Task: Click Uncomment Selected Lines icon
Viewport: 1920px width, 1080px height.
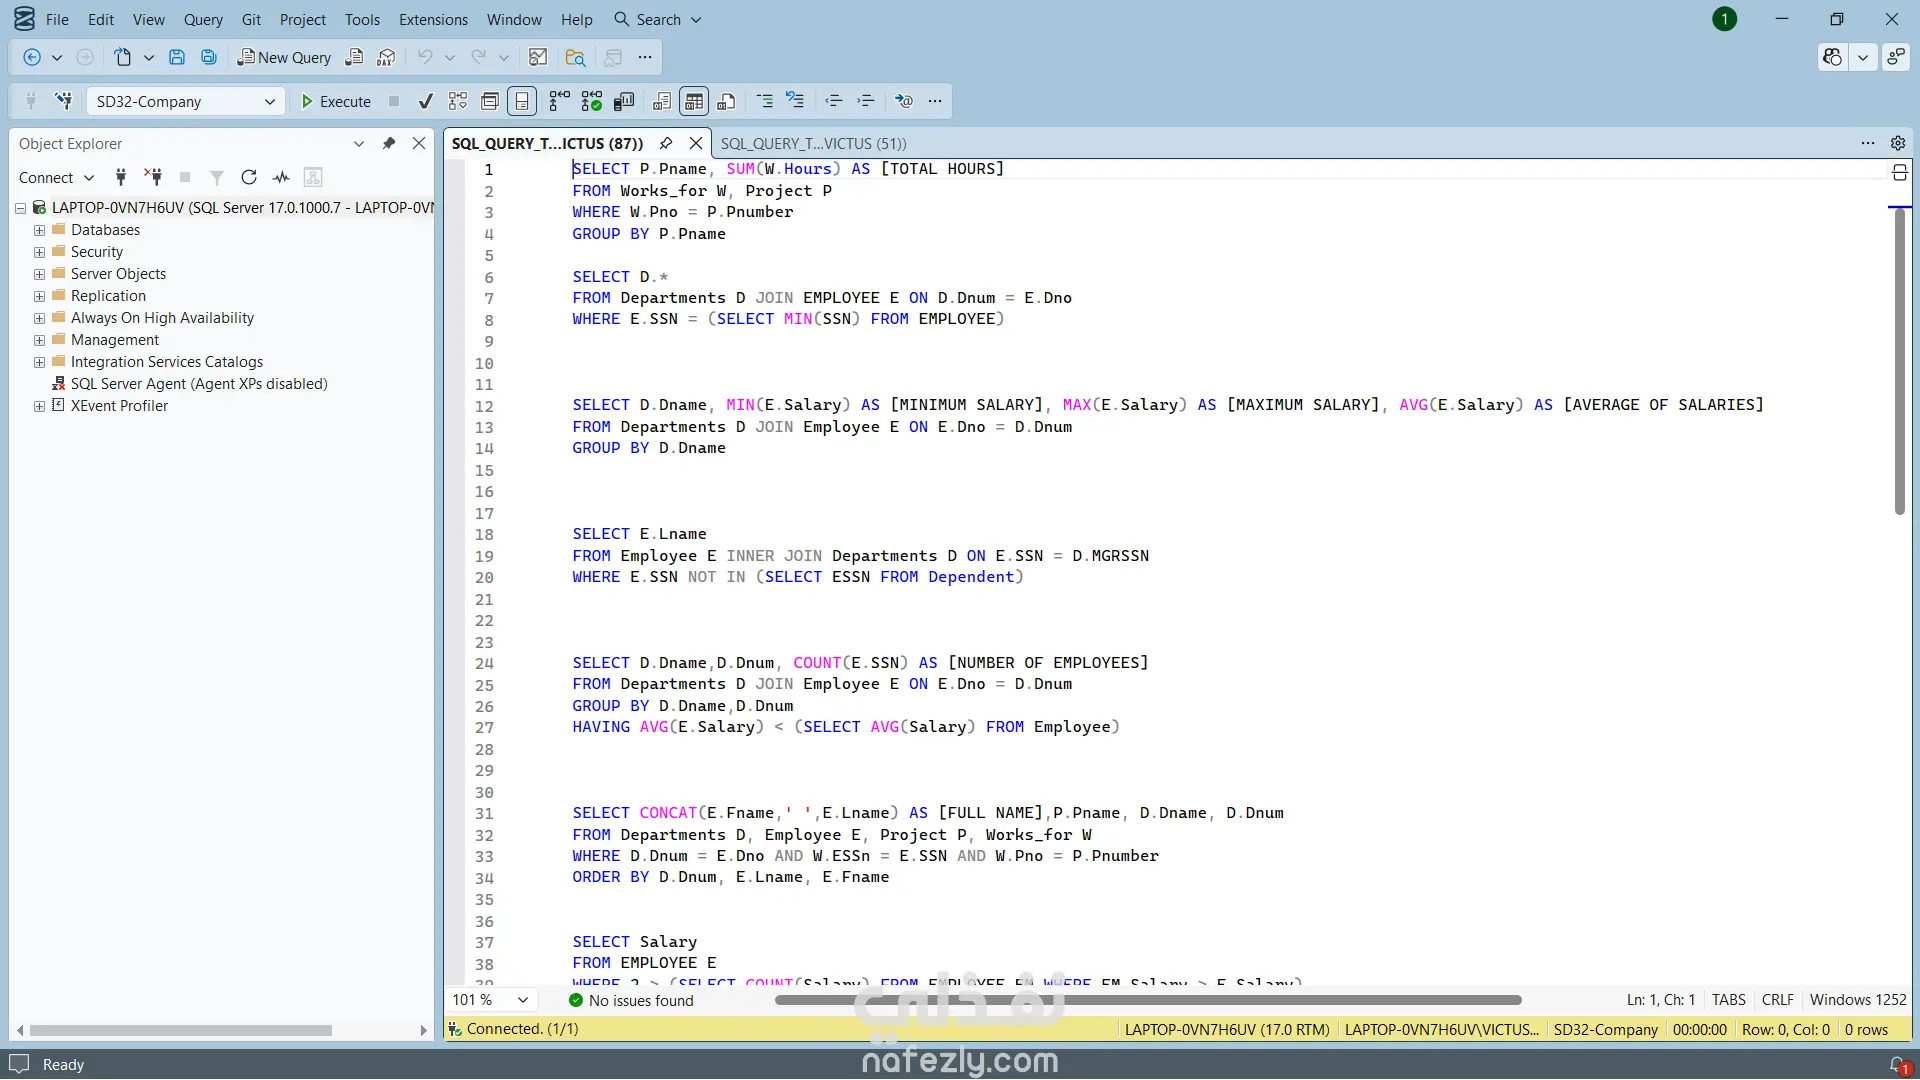Action: (796, 101)
